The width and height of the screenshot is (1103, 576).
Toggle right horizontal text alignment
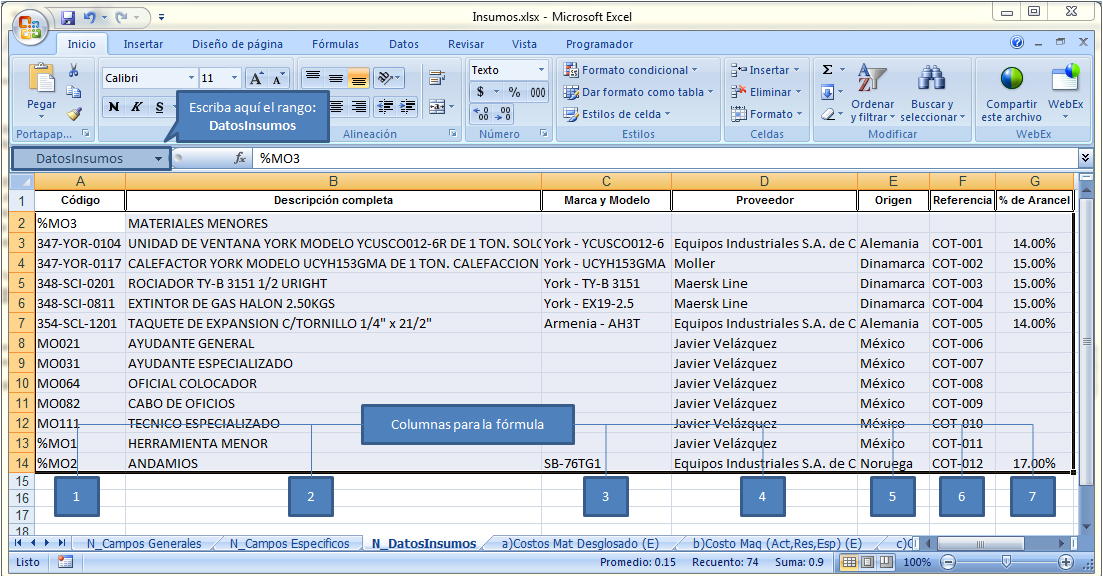[x=359, y=107]
